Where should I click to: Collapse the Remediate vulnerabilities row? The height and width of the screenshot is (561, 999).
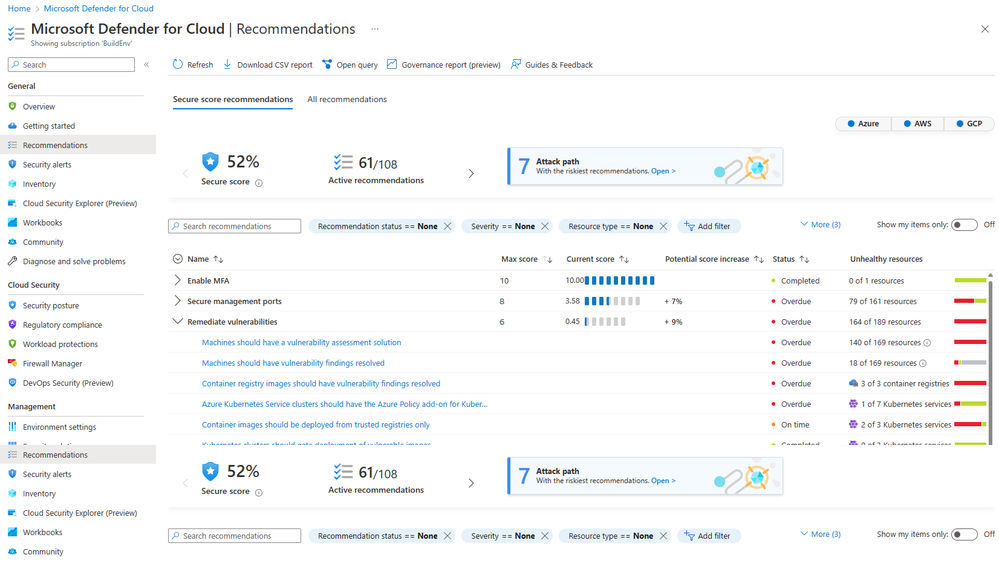(x=177, y=322)
